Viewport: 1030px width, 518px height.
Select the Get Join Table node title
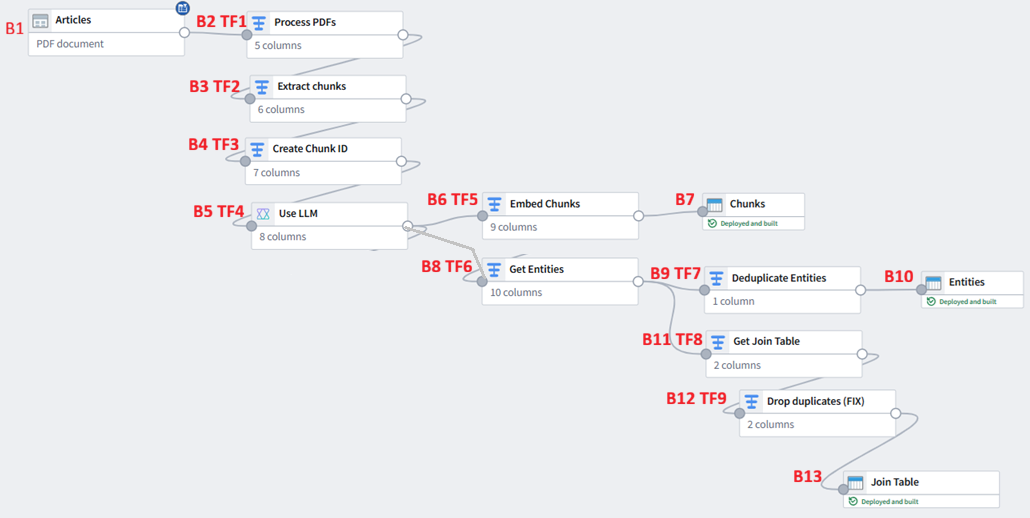767,341
